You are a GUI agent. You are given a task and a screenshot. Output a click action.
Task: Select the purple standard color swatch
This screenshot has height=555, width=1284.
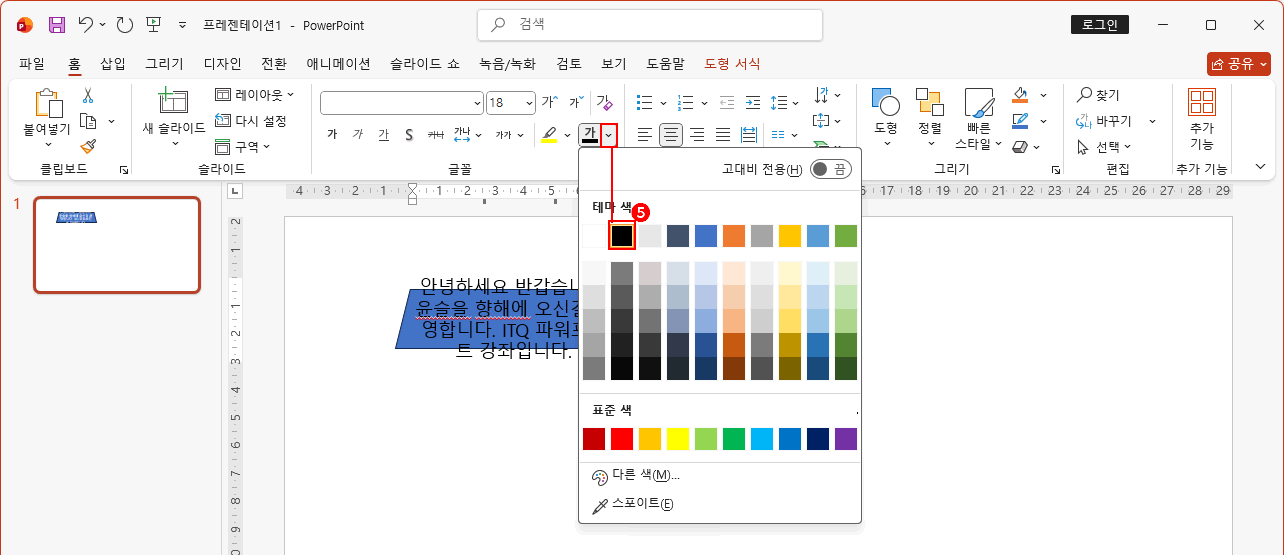[x=846, y=439]
